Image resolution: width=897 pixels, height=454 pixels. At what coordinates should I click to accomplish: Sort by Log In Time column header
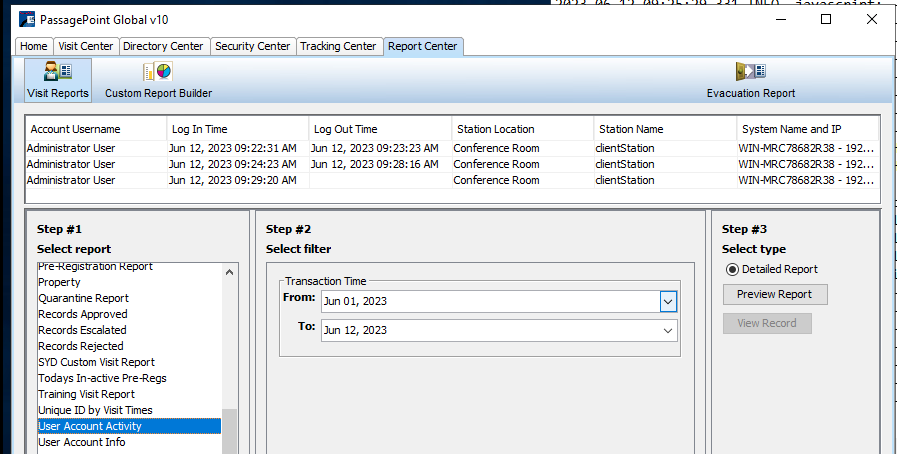[200, 129]
